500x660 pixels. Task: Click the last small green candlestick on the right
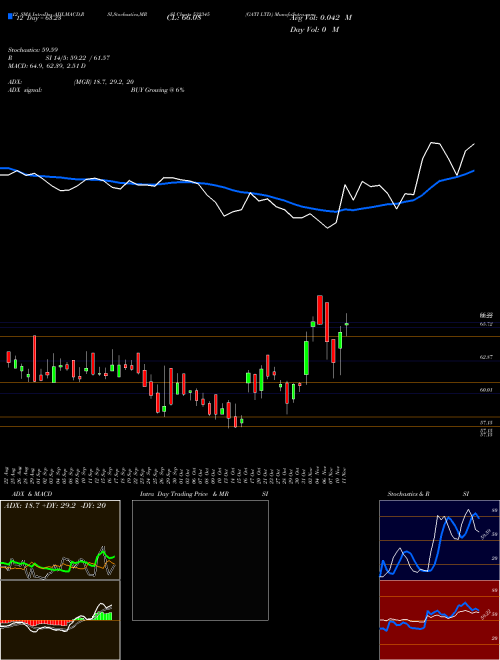pyautogui.click(x=347, y=324)
